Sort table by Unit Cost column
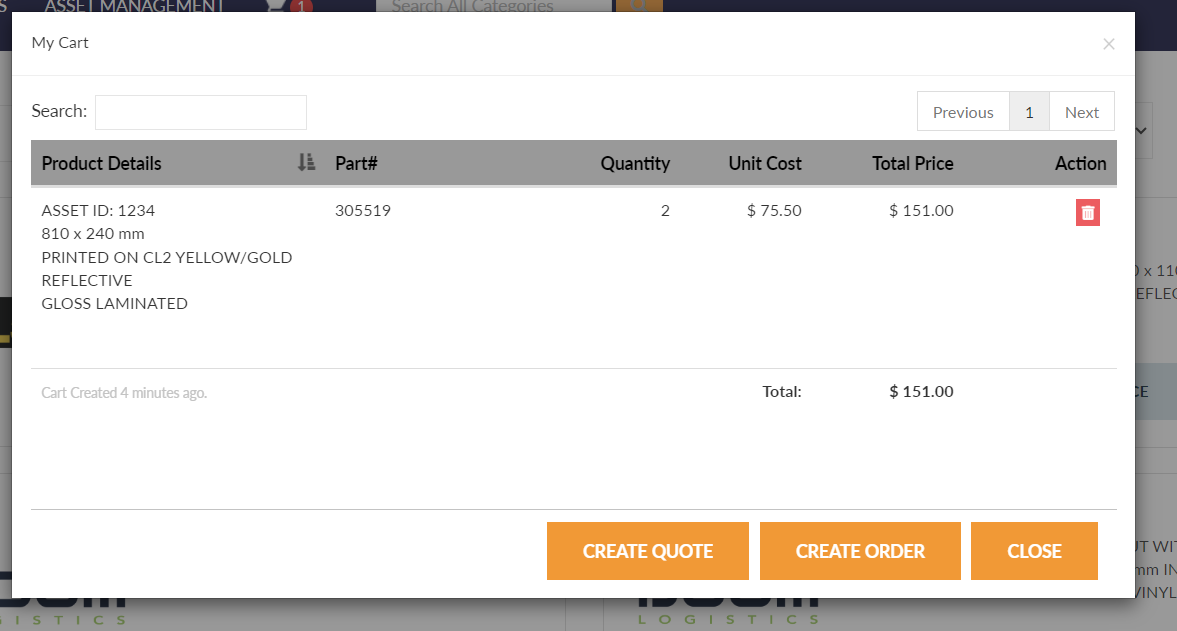 click(x=765, y=163)
